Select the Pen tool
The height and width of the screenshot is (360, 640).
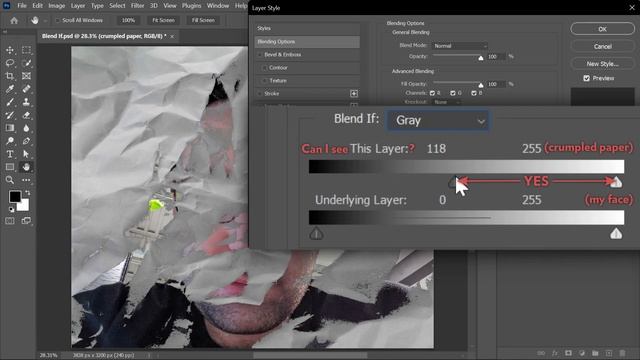[x=26, y=141]
